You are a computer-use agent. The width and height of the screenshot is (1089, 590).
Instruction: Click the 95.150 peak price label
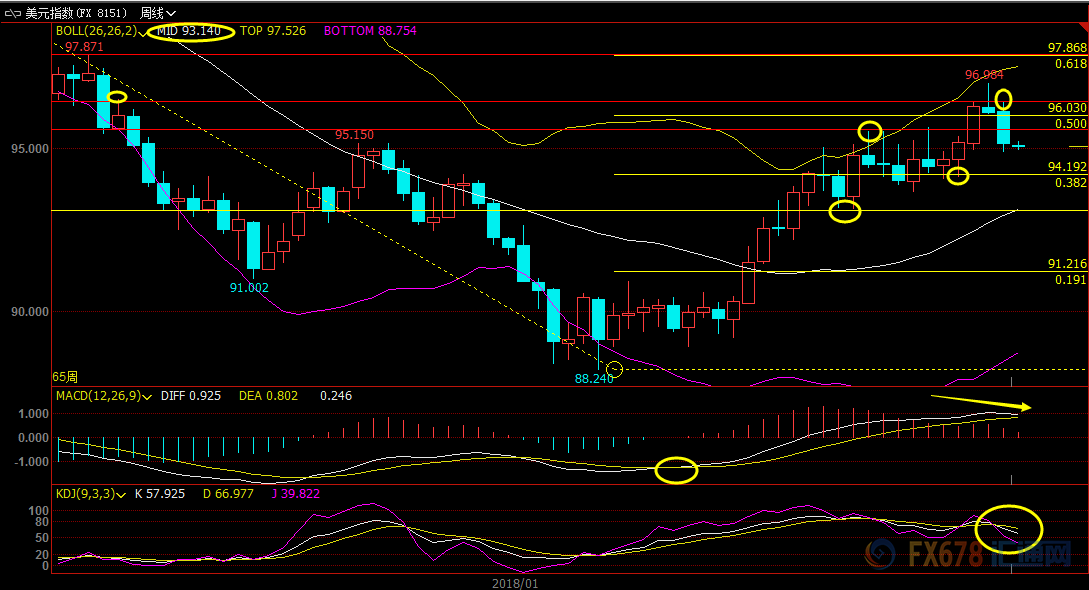(x=354, y=135)
